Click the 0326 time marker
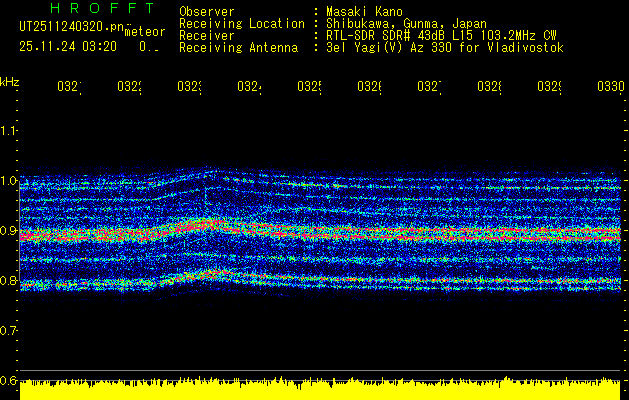The width and height of the screenshot is (629, 400). click(369, 87)
